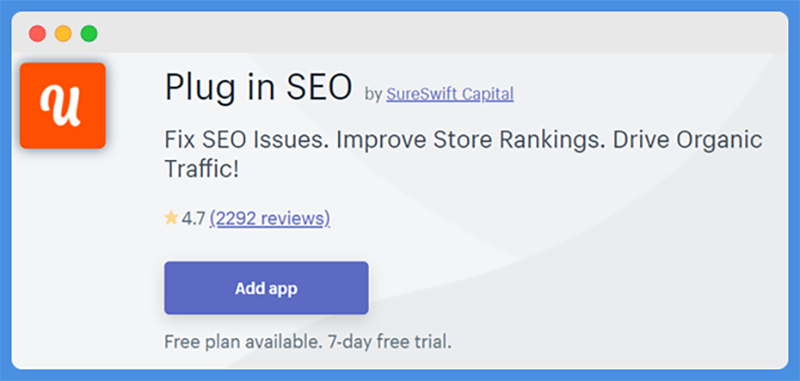Click the blue border outside the window

tap(400, 5)
